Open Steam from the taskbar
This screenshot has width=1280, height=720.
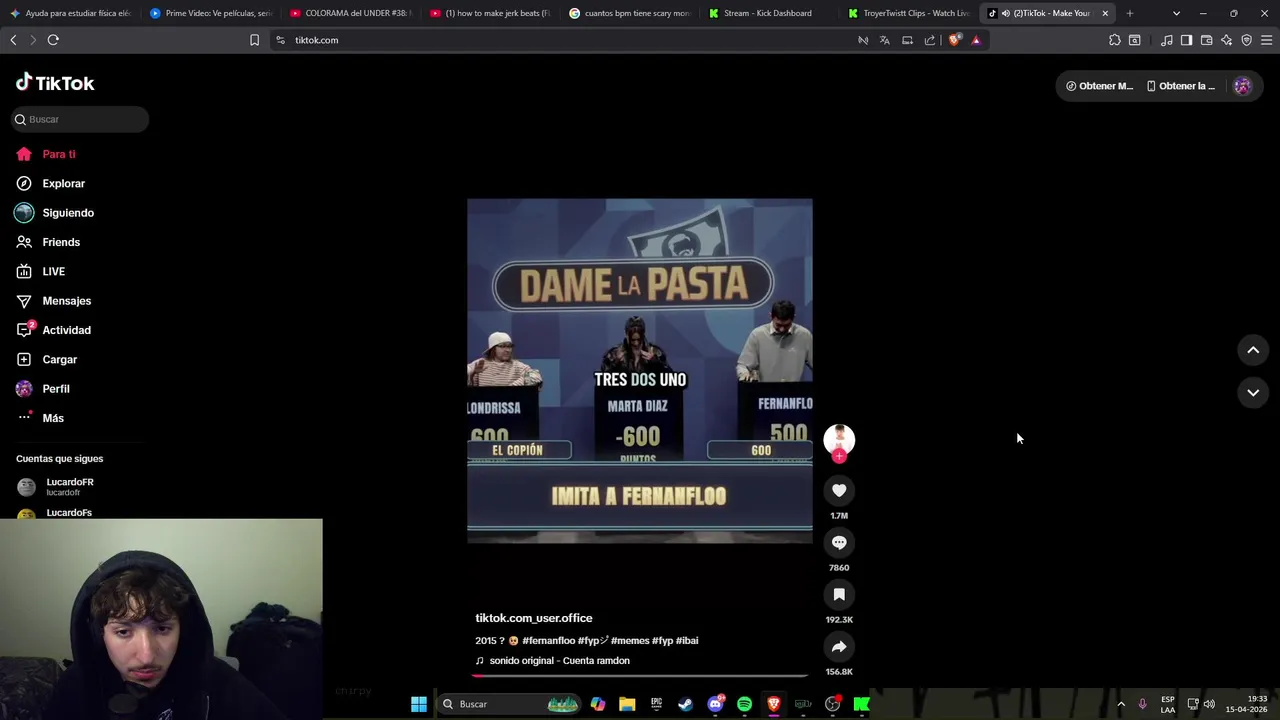click(685, 704)
